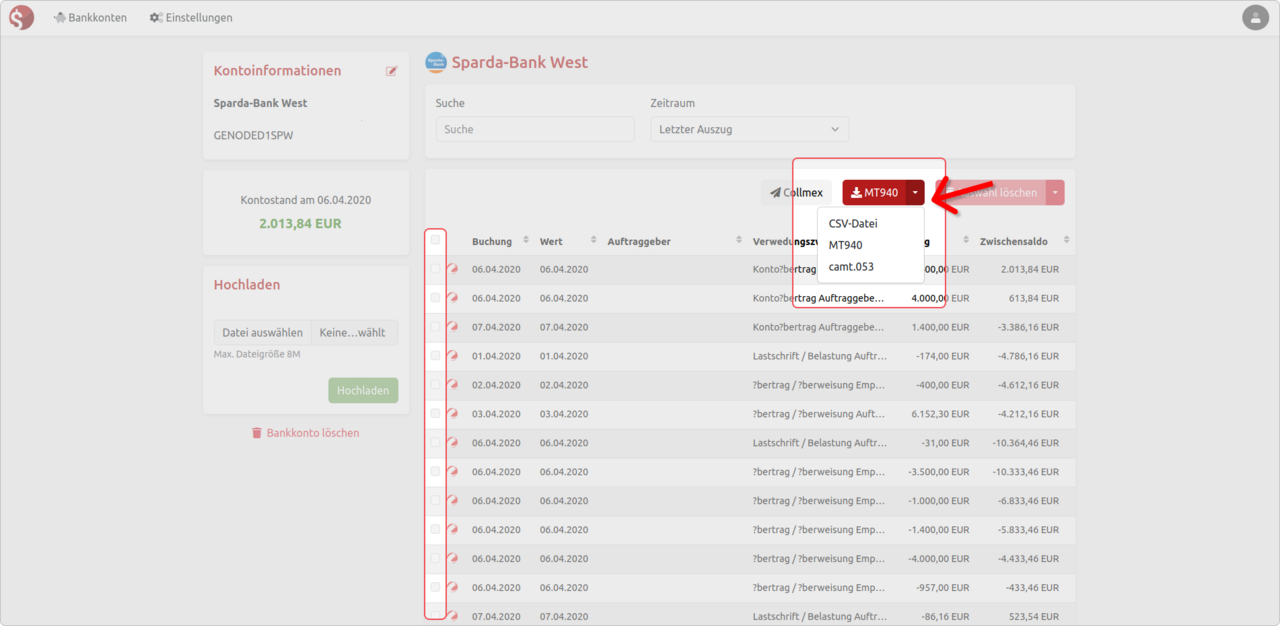Toggle the MT940 export dropdown arrow
The image size is (1280, 626).
[x=914, y=193]
